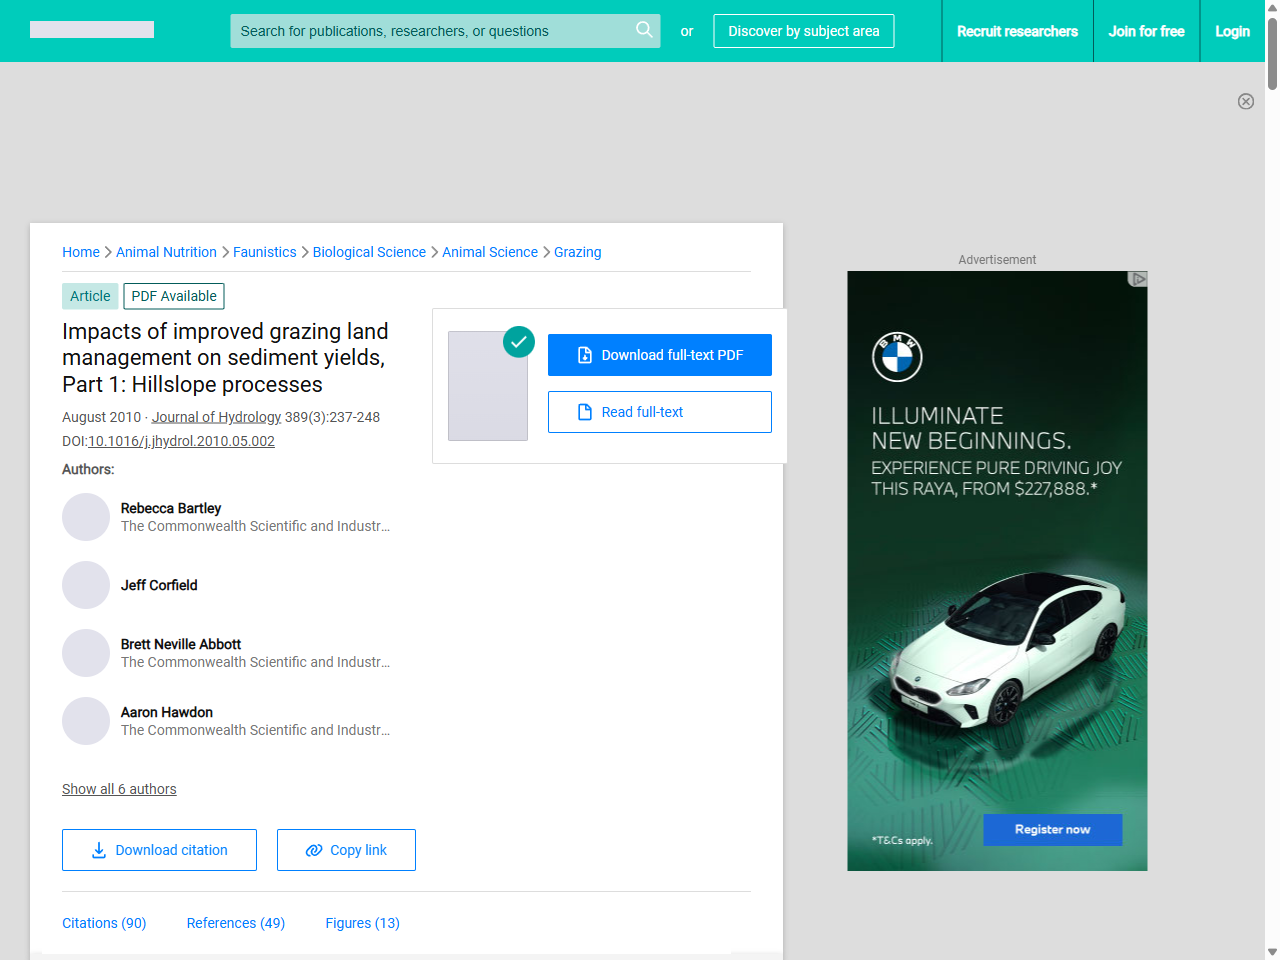Viewport: 1280px width, 960px height.
Task: Close the top banner advertisement
Action: [1245, 101]
